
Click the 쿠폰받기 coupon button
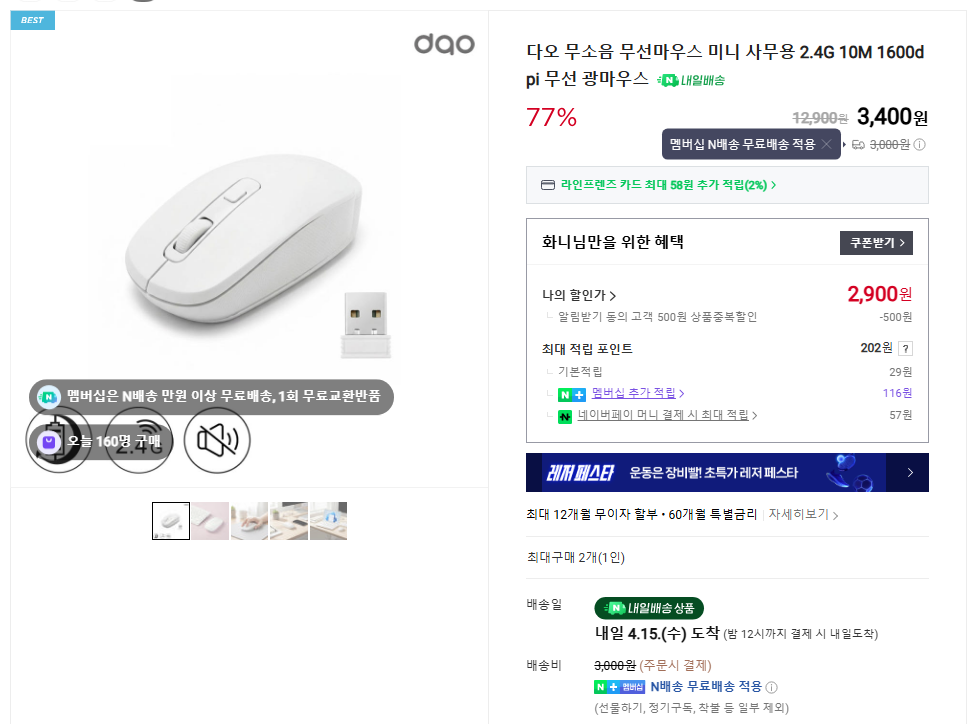pos(875,242)
